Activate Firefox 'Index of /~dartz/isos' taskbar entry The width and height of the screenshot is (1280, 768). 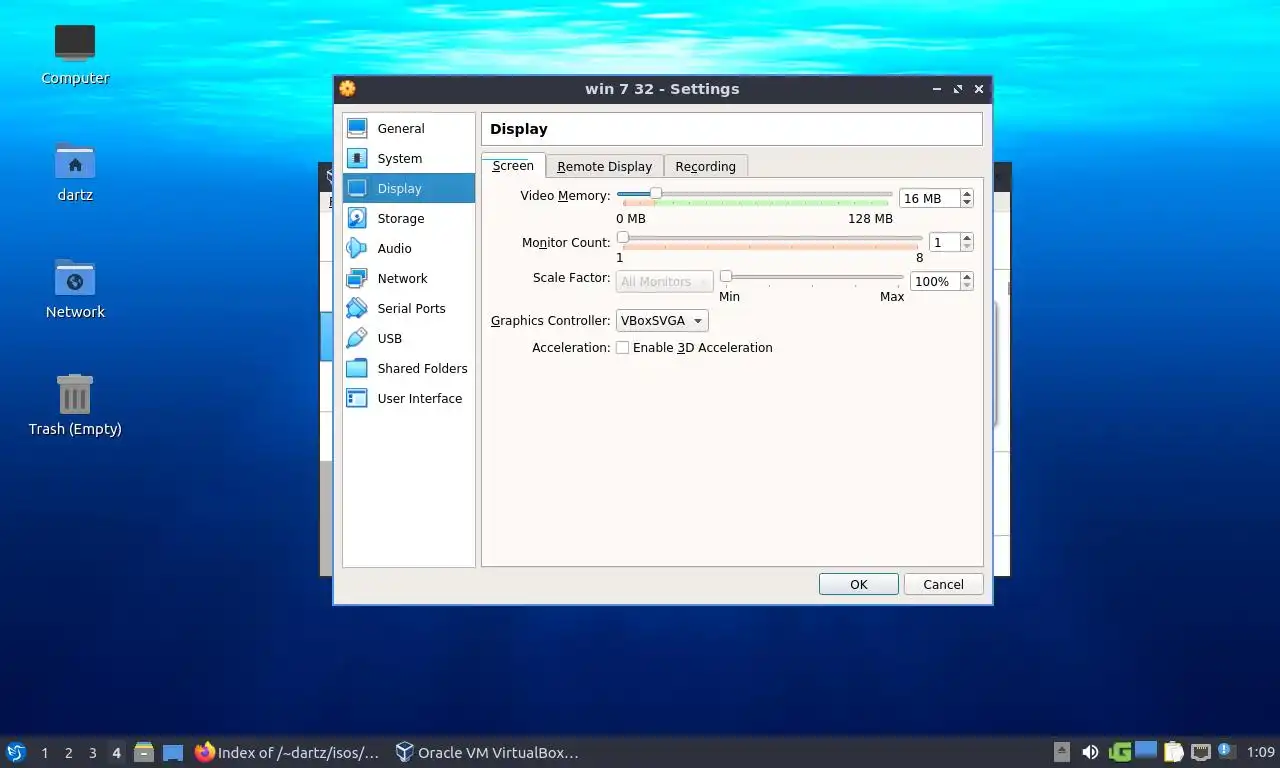pyautogui.click(x=288, y=752)
